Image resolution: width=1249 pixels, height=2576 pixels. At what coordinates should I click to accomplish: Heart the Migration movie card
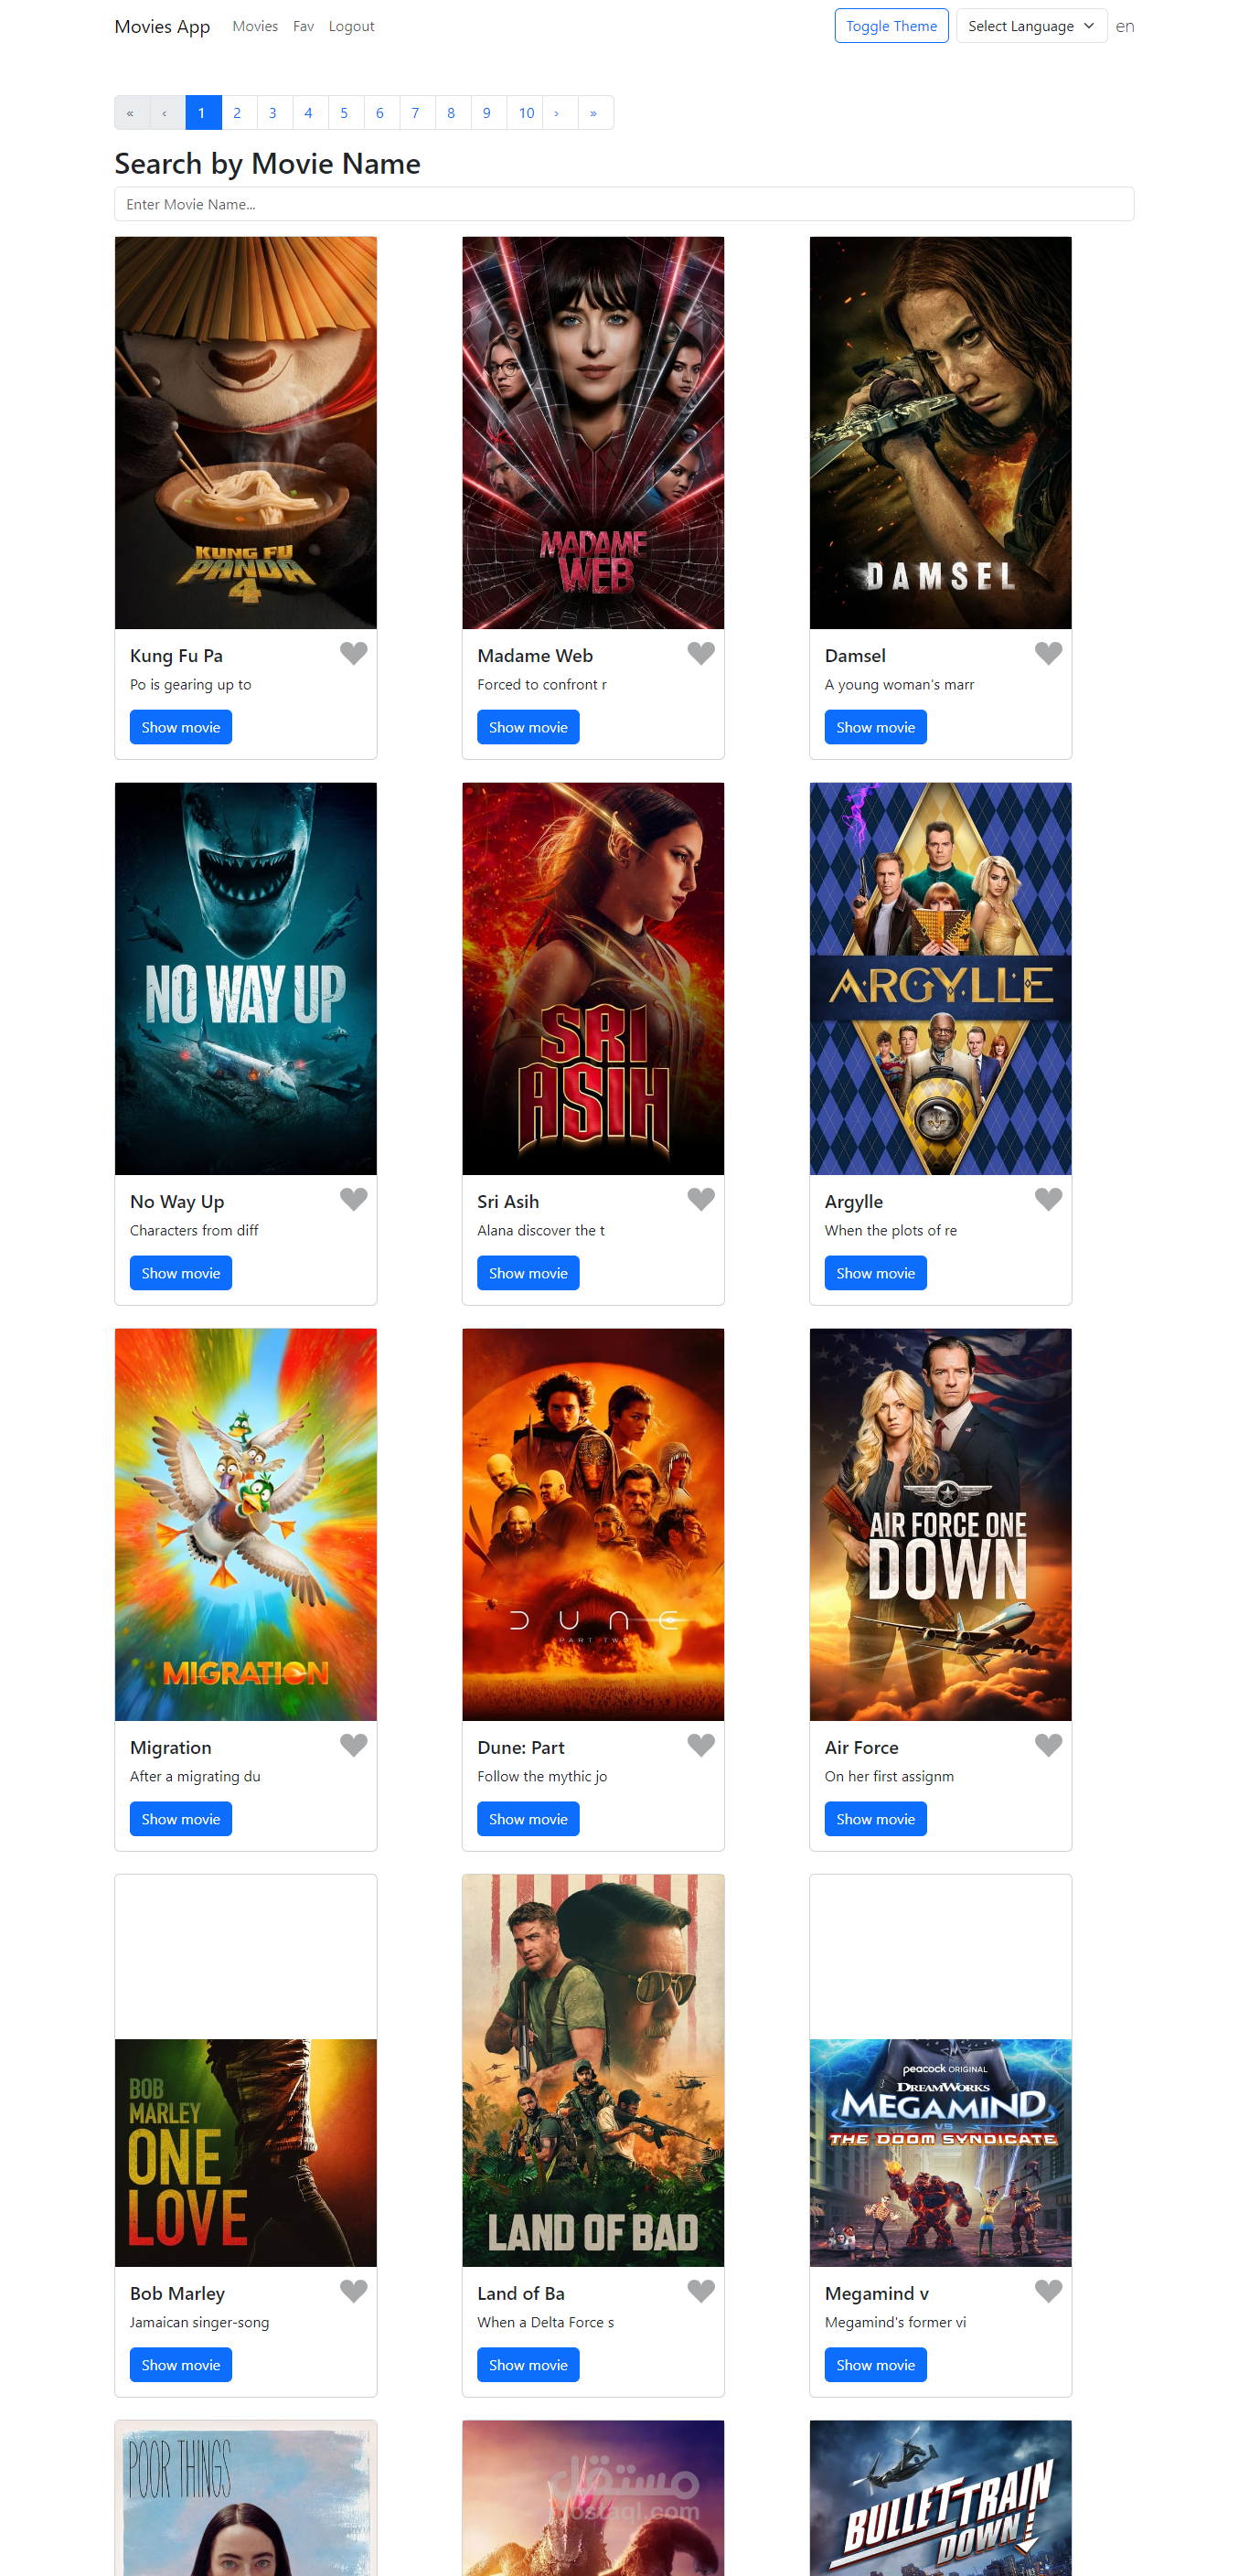point(353,1745)
